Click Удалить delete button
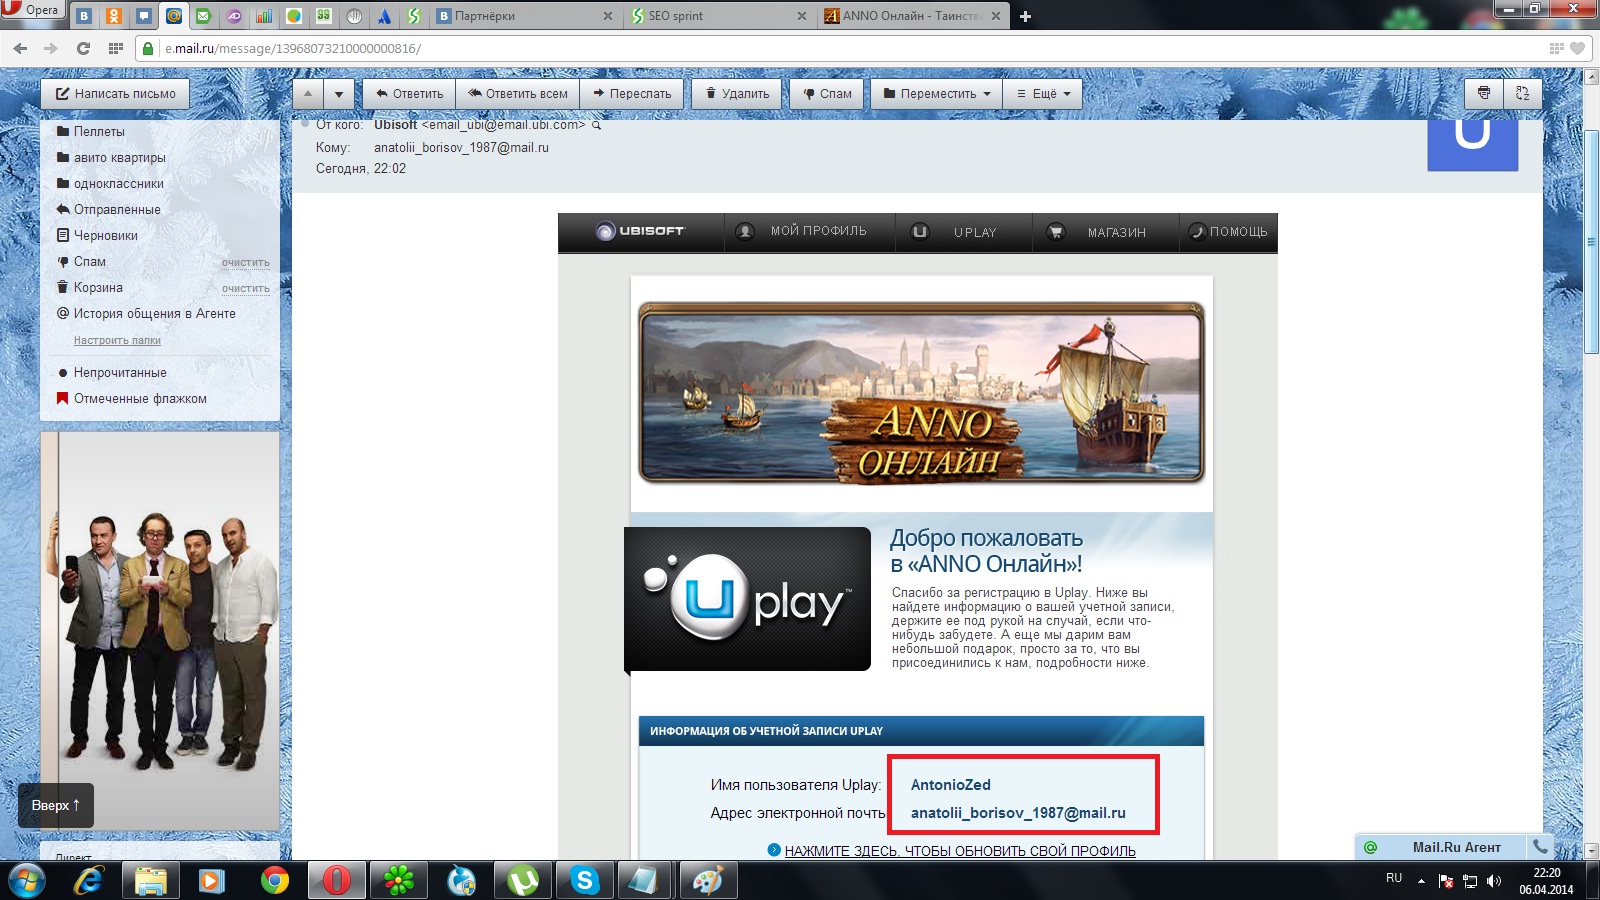This screenshot has height=900, width=1600. (x=737, y=94)
